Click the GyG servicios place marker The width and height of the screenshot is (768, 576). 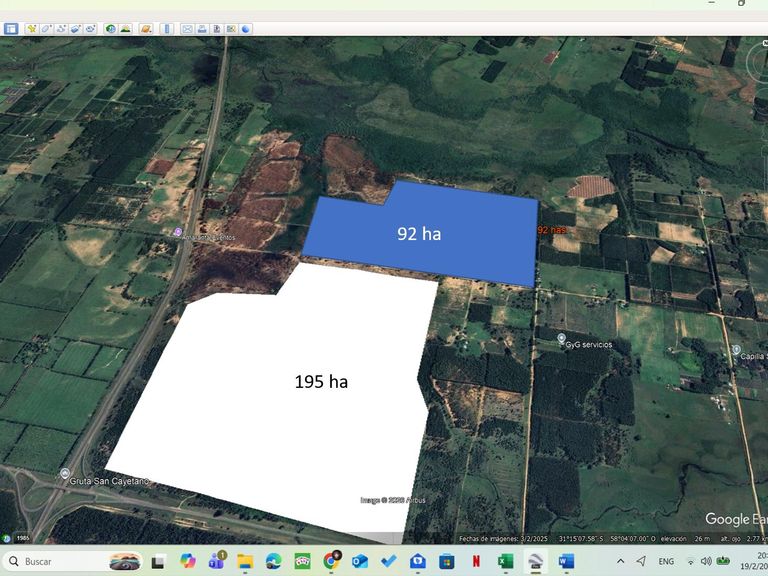tap(561, 339)
